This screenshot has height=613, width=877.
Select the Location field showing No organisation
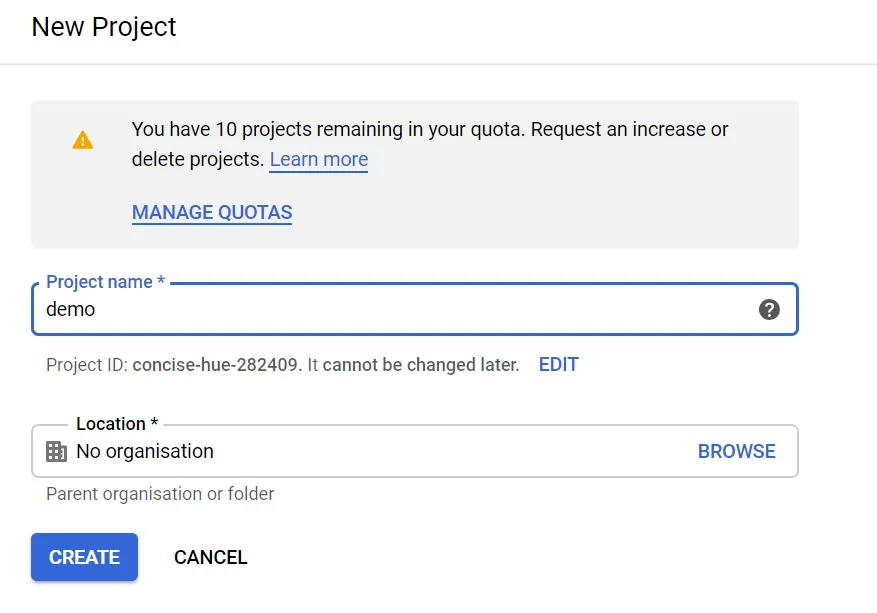414,451
